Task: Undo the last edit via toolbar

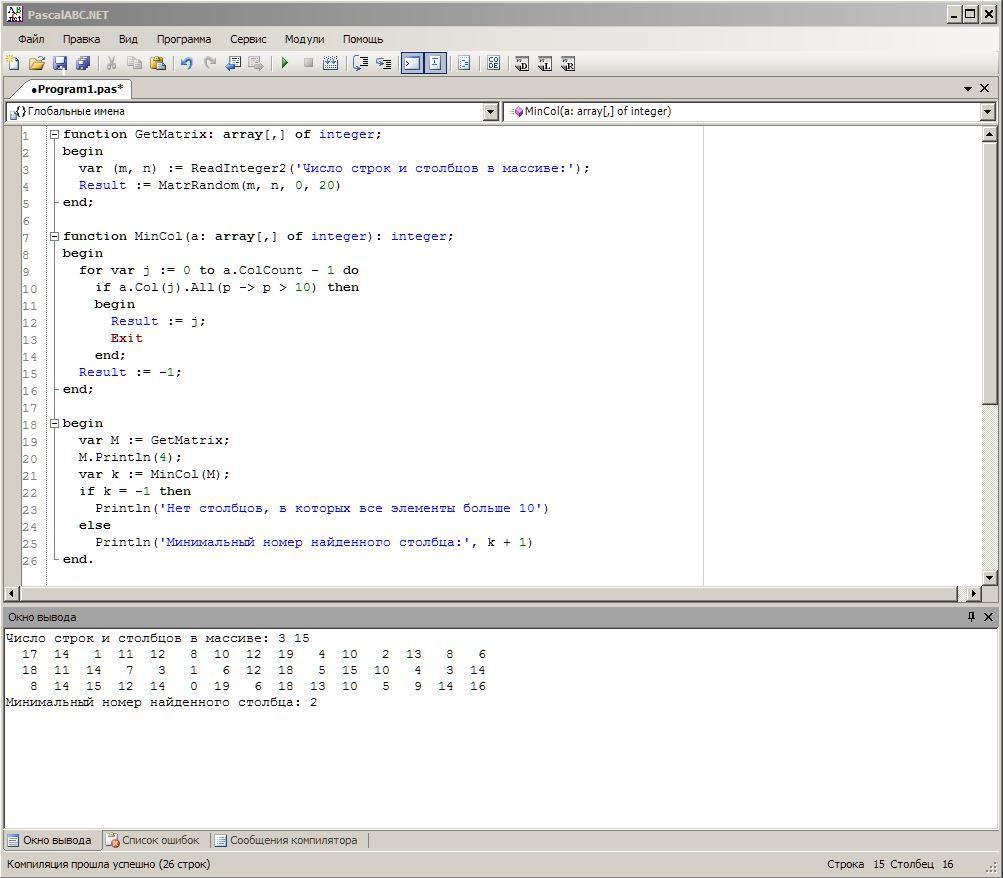Action: point(186,63)
